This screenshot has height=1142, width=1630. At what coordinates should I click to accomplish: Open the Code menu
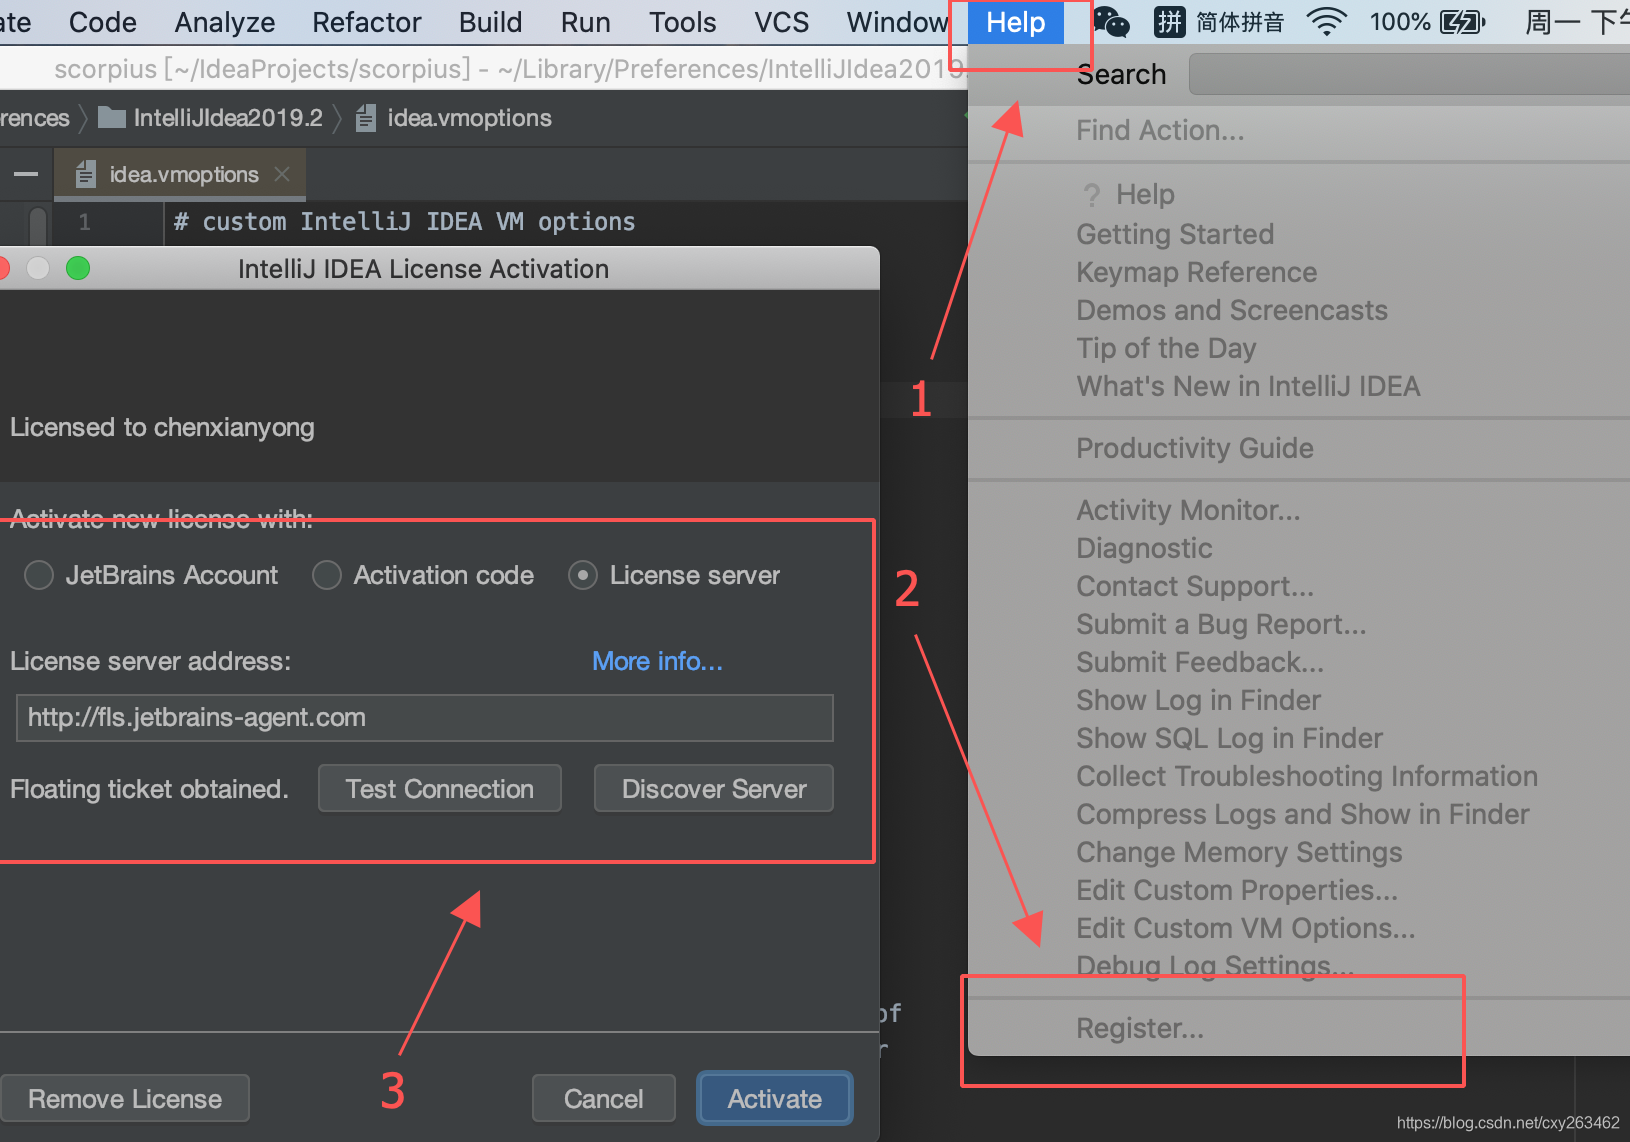point(103,22)
